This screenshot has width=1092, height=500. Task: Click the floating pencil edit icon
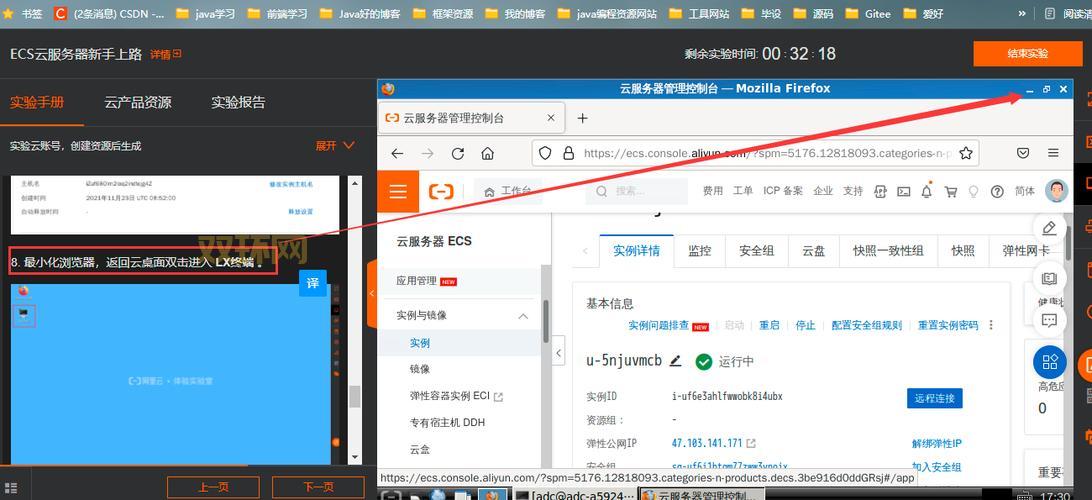coord(1049,228)
